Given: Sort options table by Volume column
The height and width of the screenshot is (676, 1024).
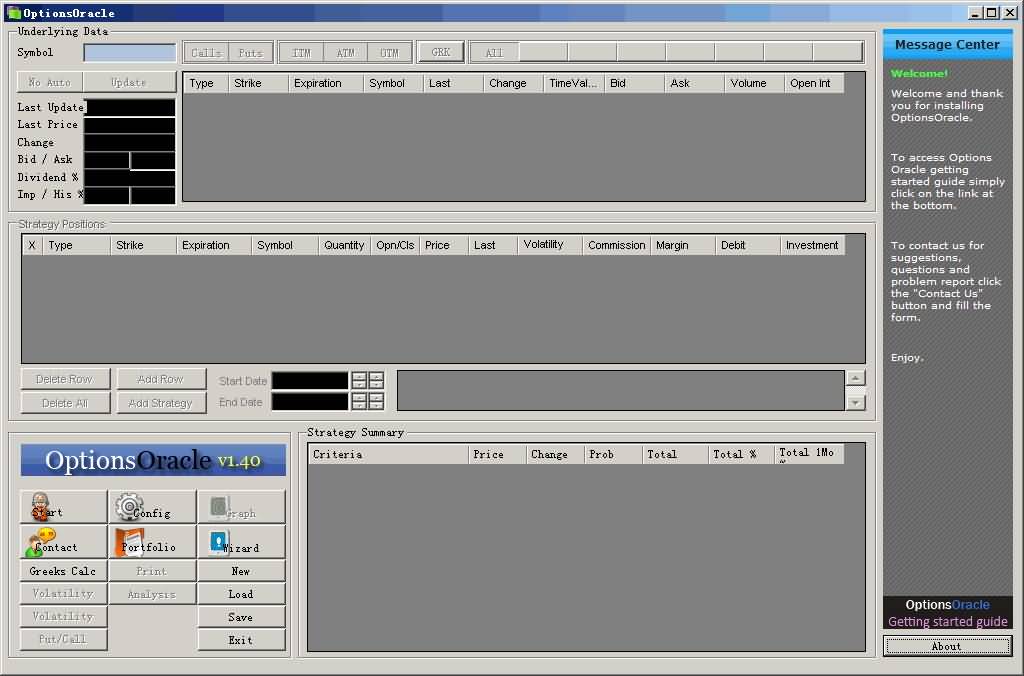Looking at the screenshot, I should pos(754,83).
